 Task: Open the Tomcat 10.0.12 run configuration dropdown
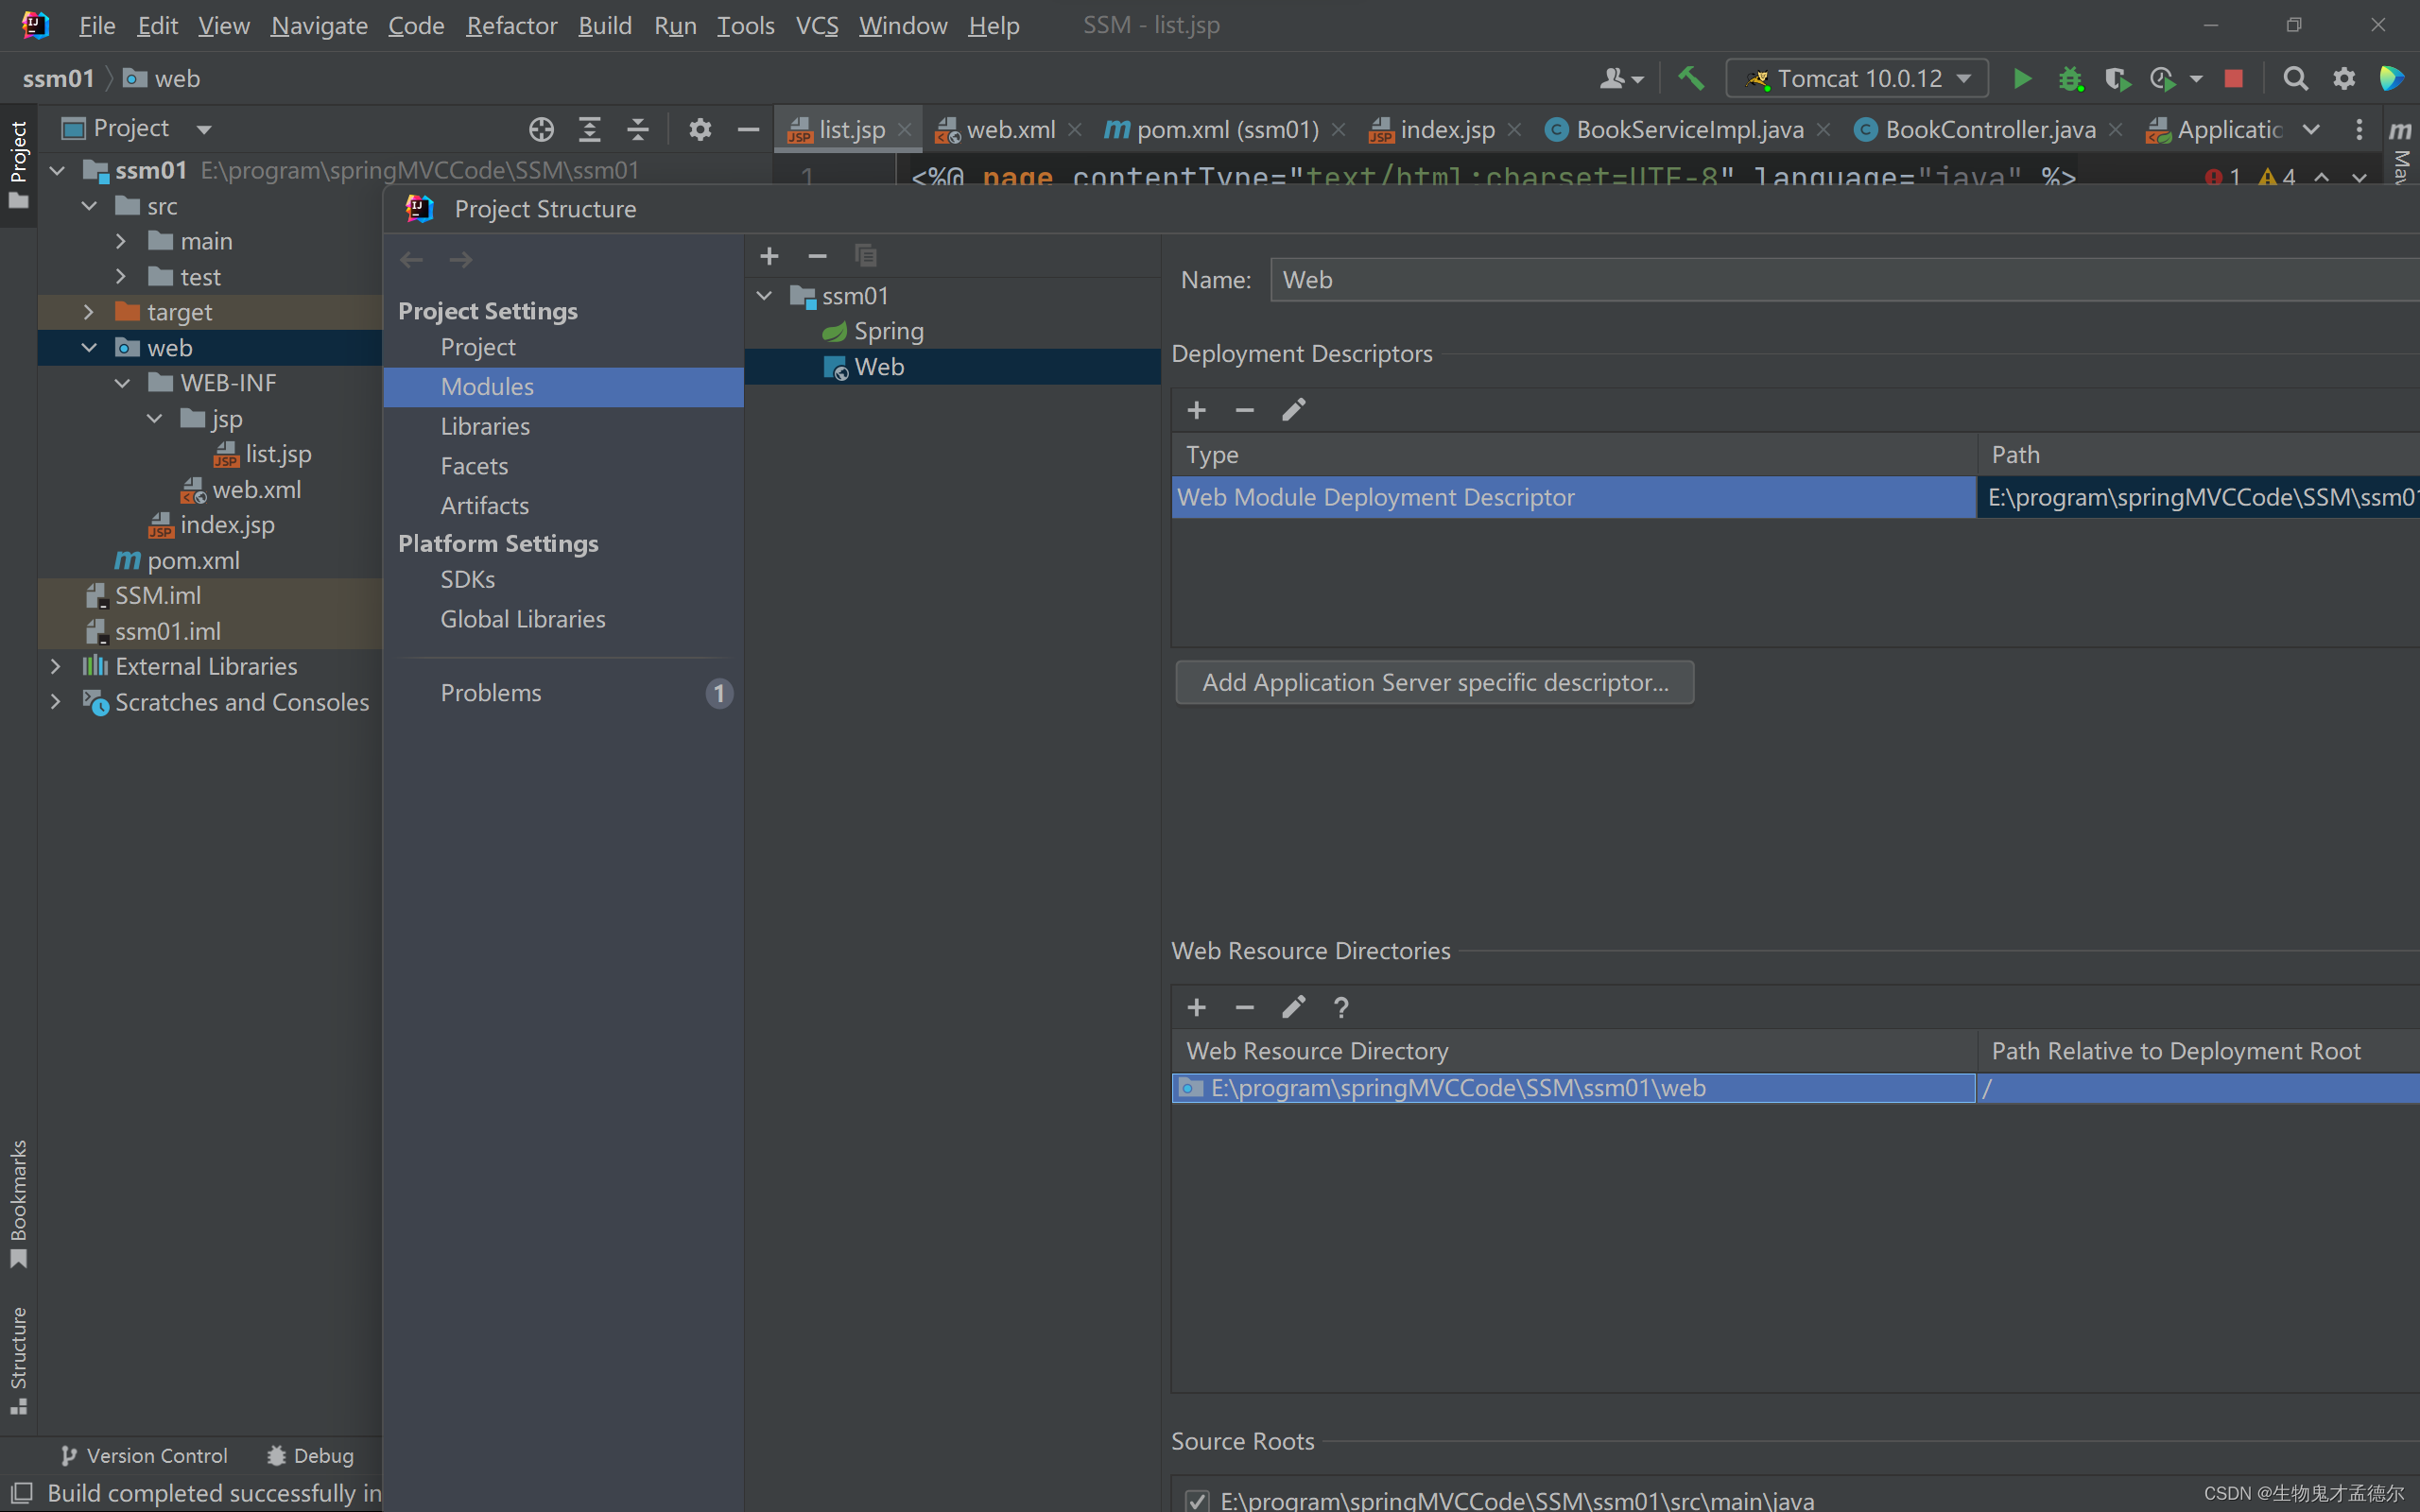pos(1857,78)
